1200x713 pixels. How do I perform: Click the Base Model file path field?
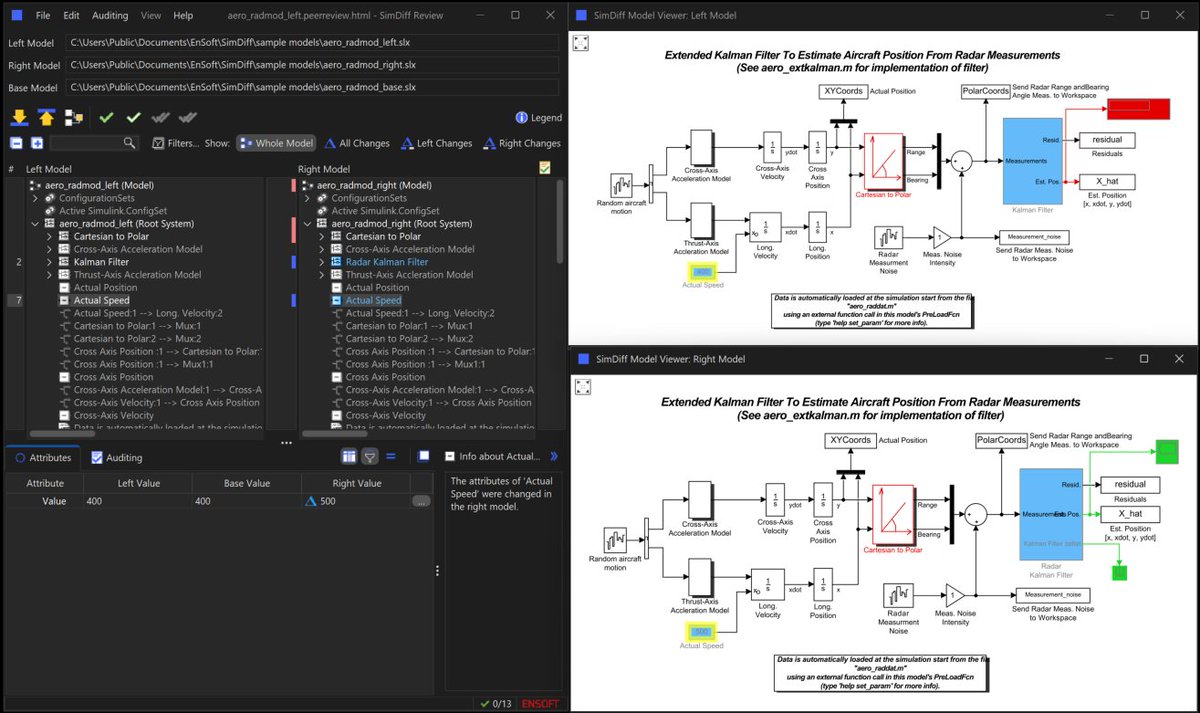(313, 87)
